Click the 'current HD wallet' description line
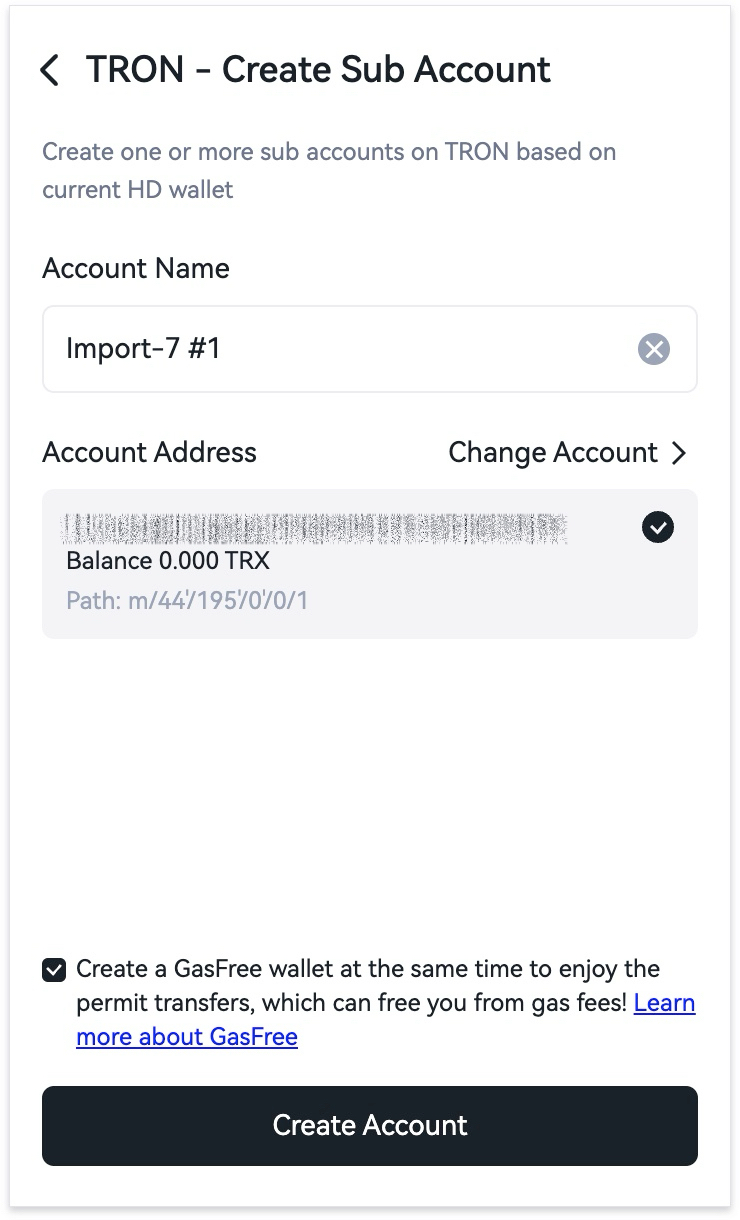 click(x=138, y=190)
